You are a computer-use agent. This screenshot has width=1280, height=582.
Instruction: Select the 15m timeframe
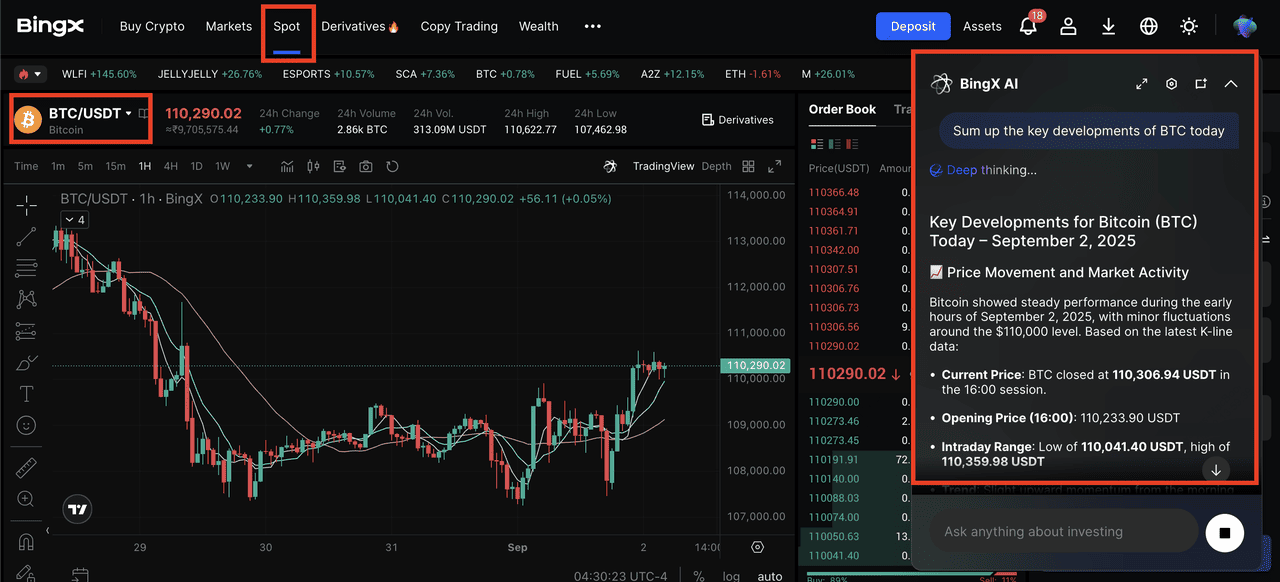coord(115,166)
